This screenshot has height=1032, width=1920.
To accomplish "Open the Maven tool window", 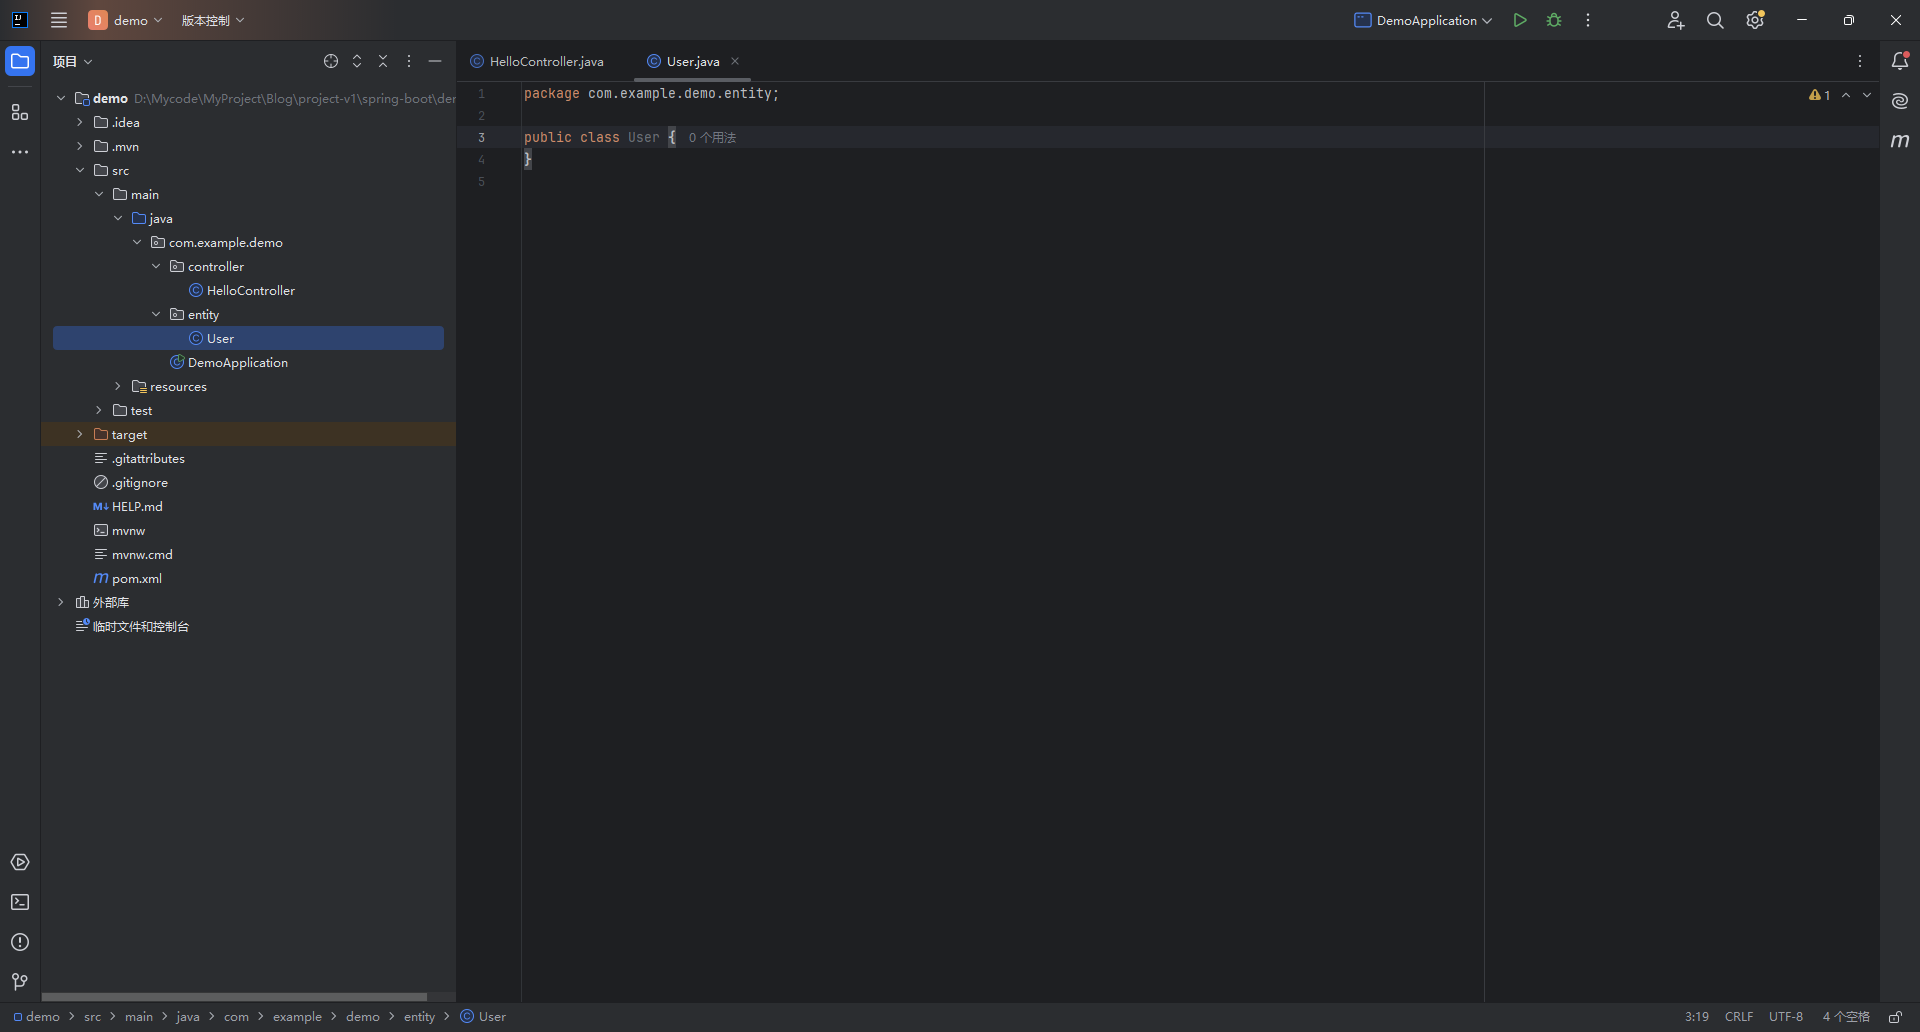I will tap(1900, 141).
